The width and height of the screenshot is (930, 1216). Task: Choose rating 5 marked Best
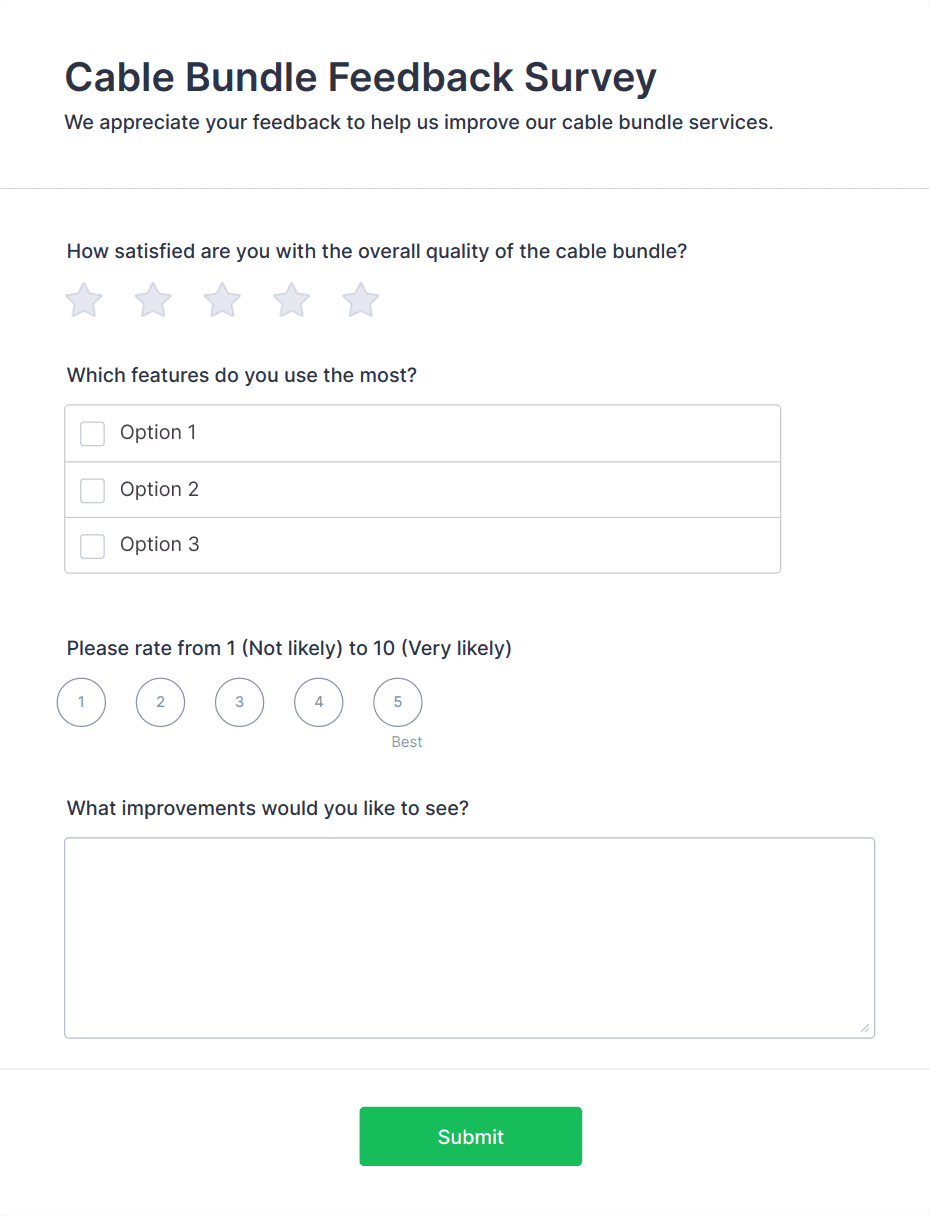(398, 702)
